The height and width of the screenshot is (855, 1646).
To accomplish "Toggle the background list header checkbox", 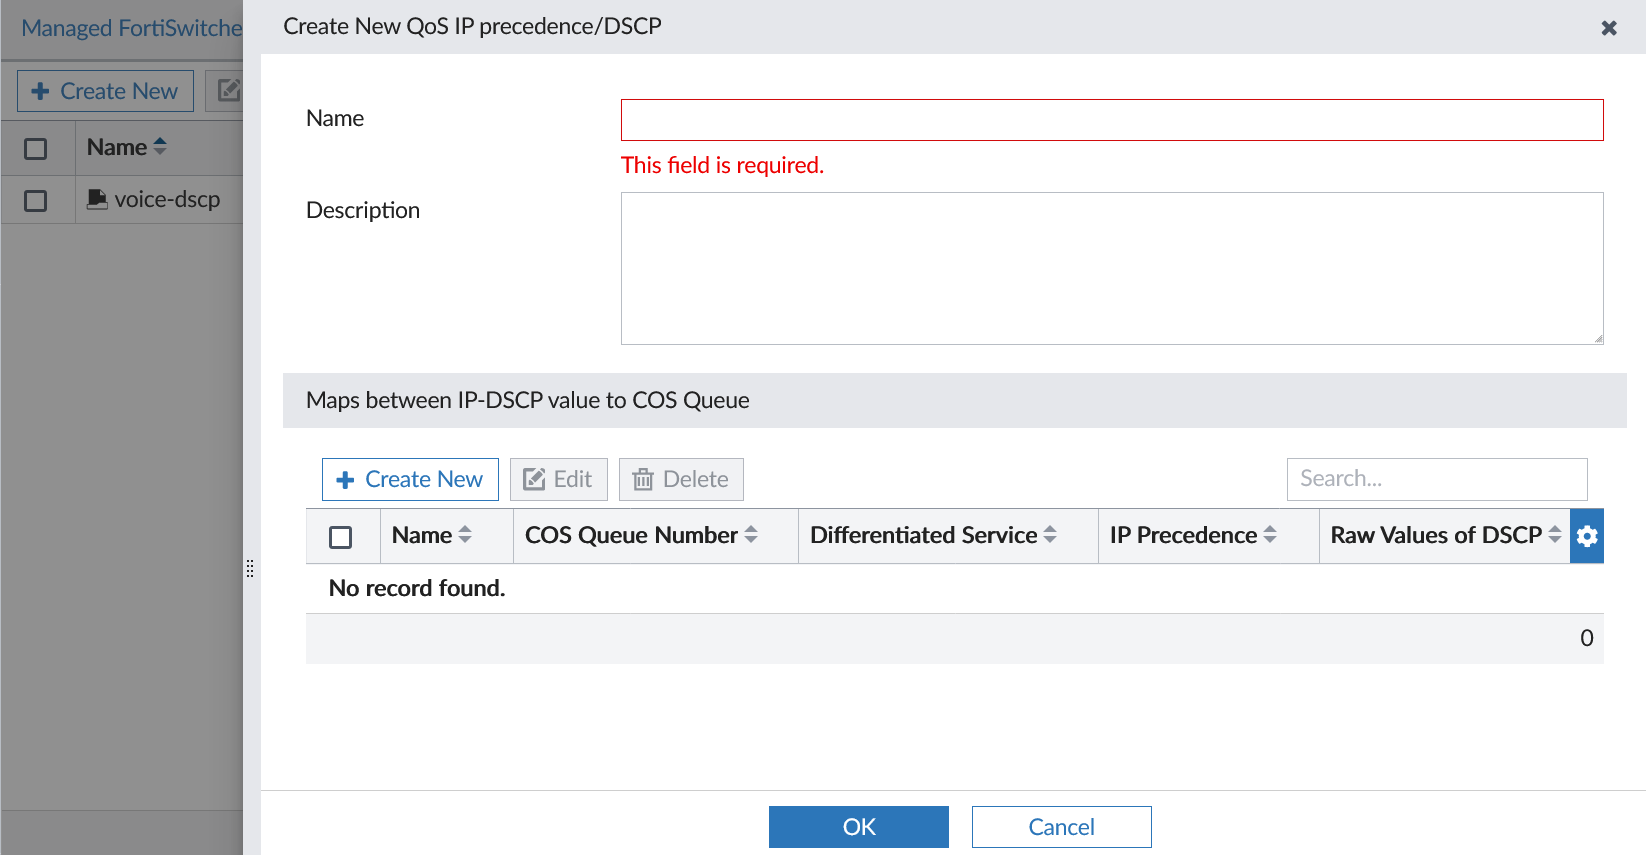I will click(x=36, y=149).
